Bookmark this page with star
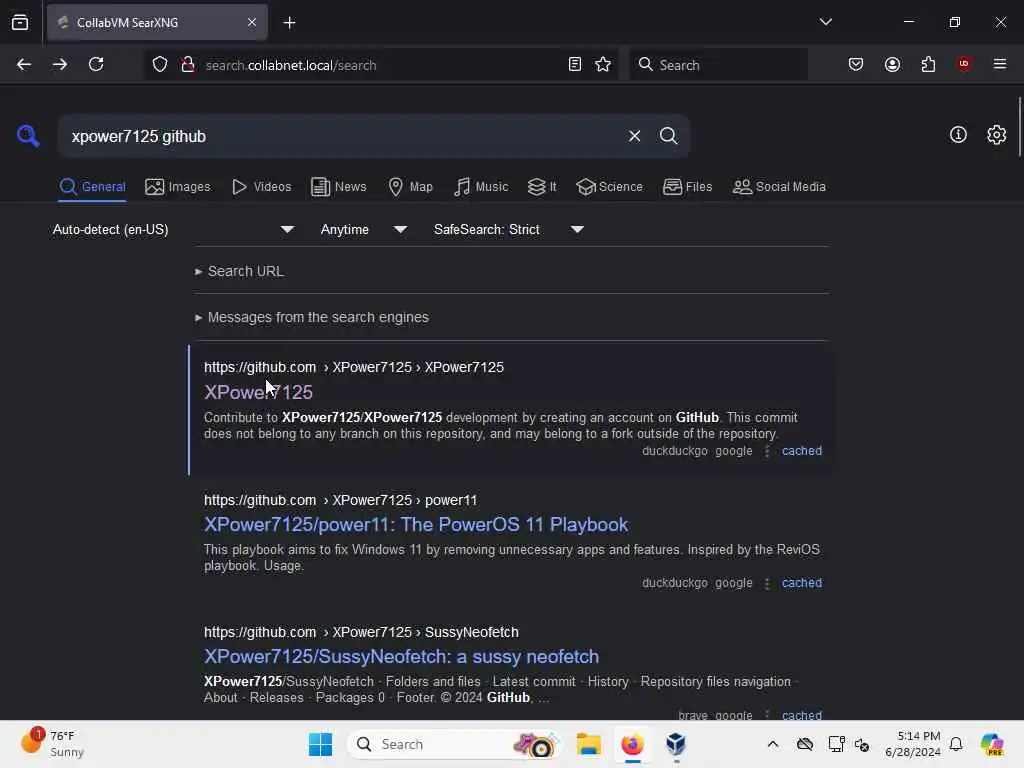1024x768 pixels. click(x=603, y=65)
